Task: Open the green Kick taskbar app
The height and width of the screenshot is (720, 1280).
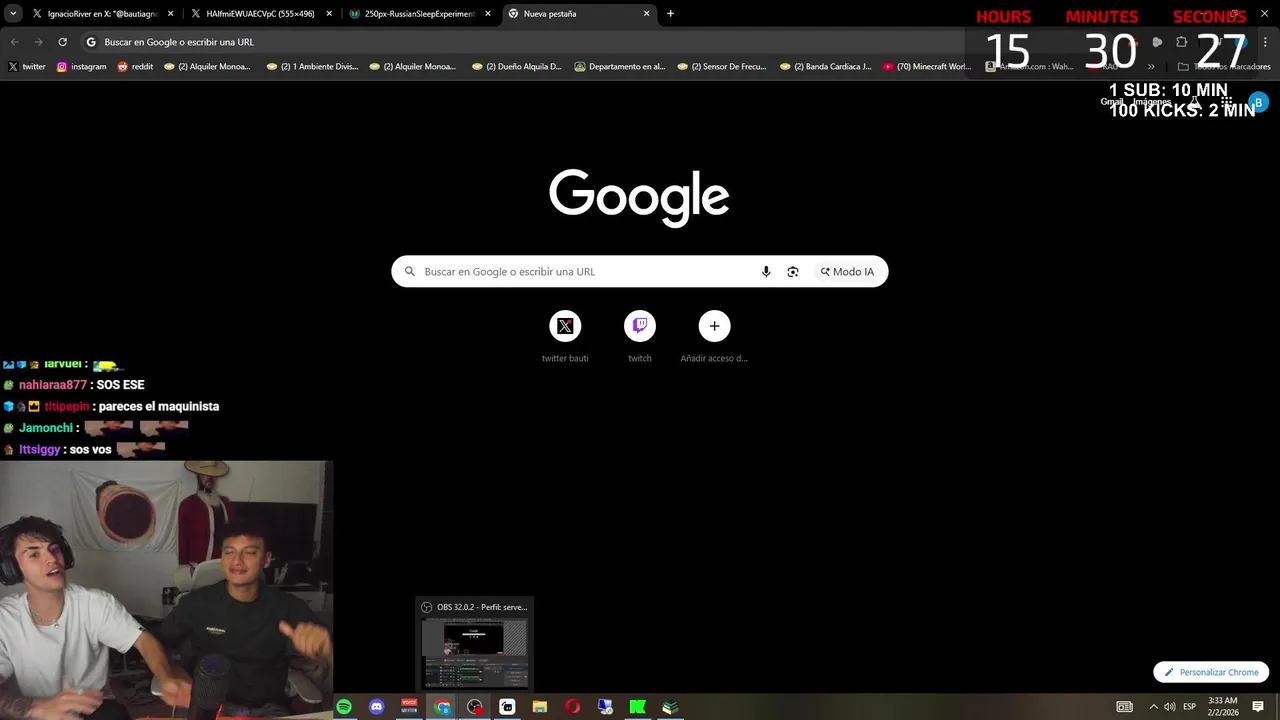Action: pos(637,707)
